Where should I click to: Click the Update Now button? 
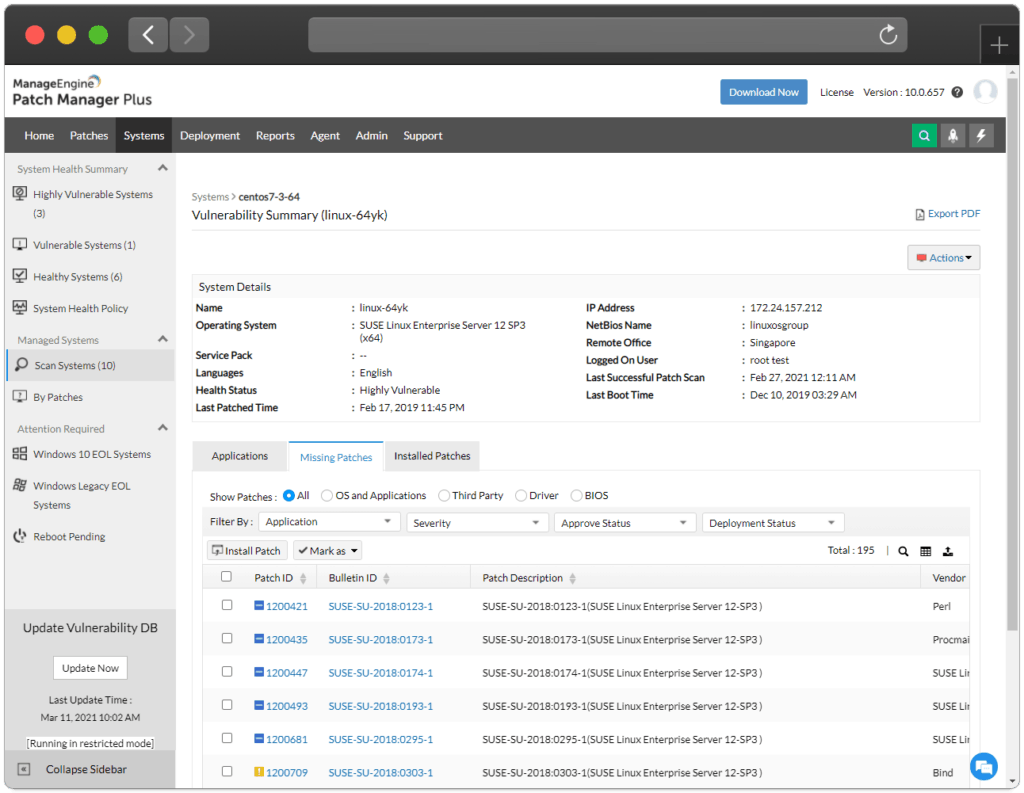[90, 668]
